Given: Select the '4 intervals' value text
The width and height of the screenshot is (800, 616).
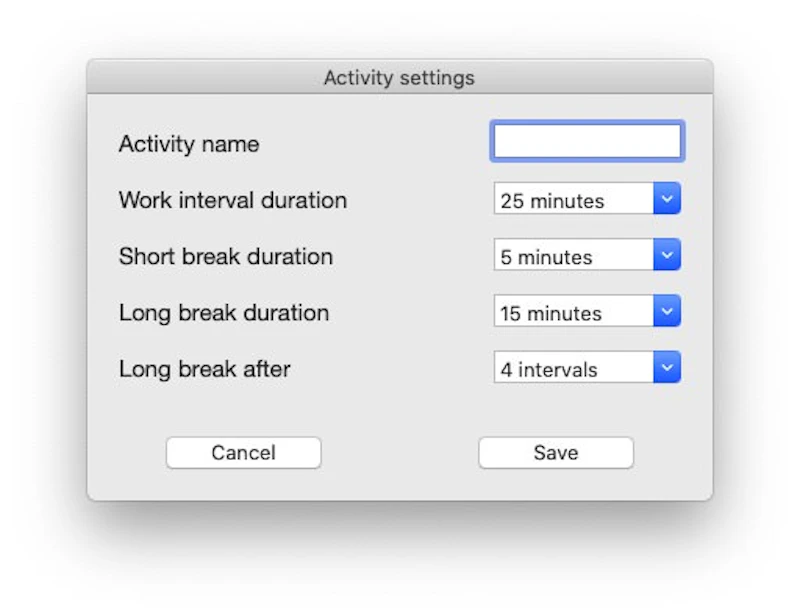Looking at the screenshot, I should (549, 370).
